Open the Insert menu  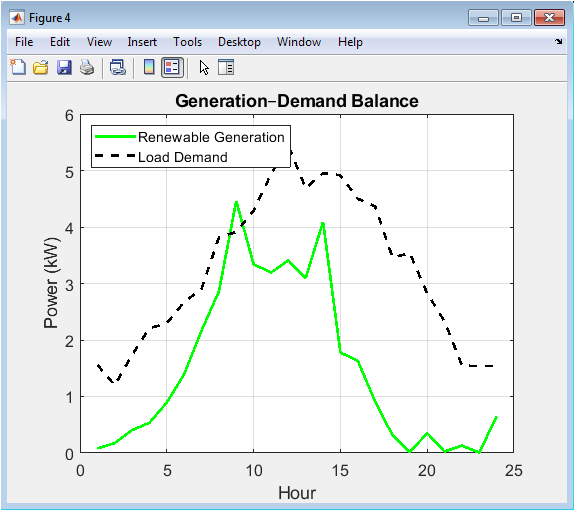(x=142, y=42)
